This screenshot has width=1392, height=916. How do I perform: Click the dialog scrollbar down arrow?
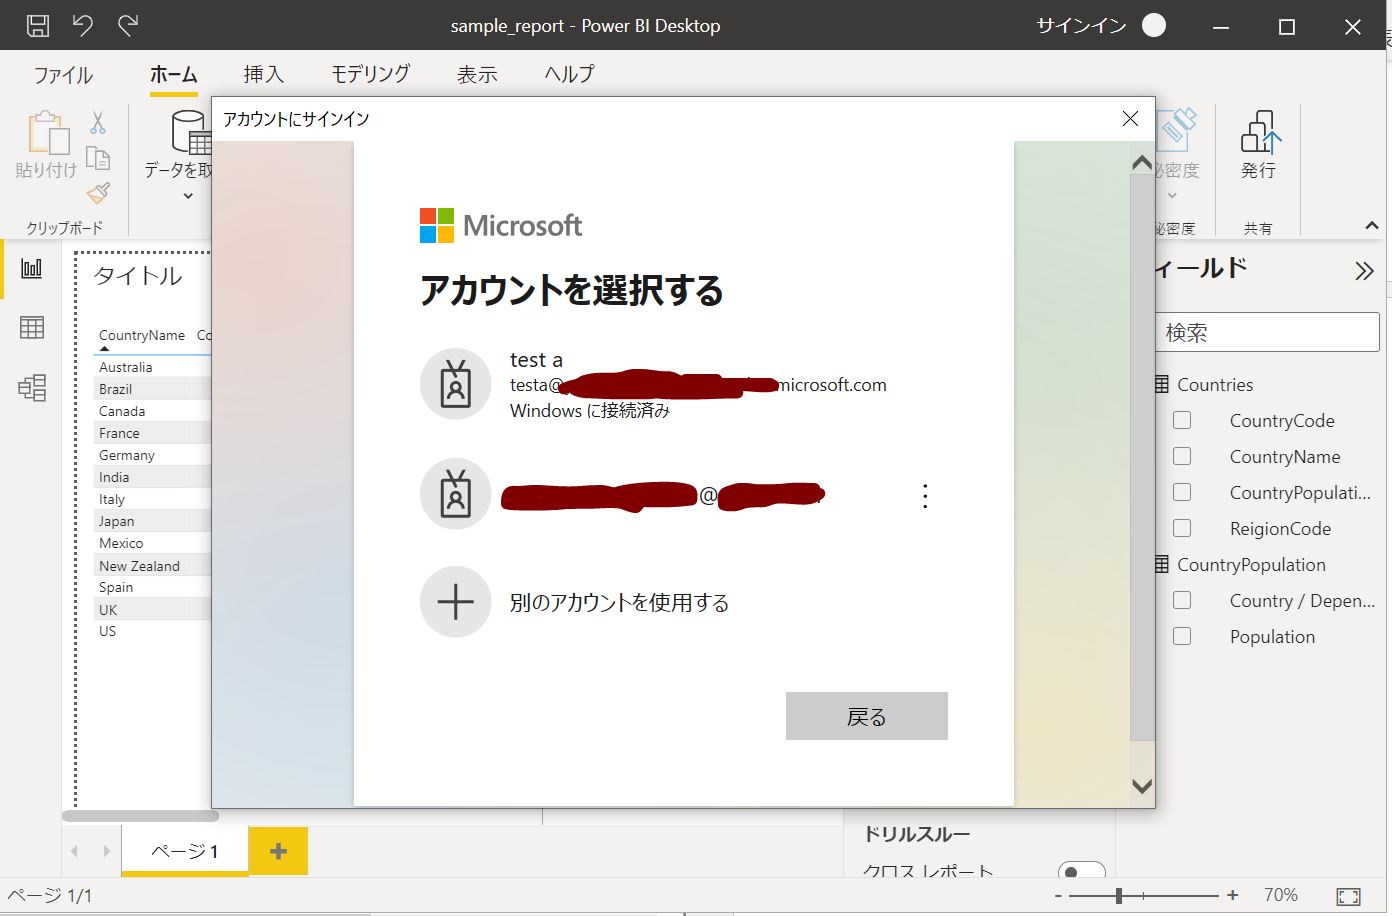1142,786
